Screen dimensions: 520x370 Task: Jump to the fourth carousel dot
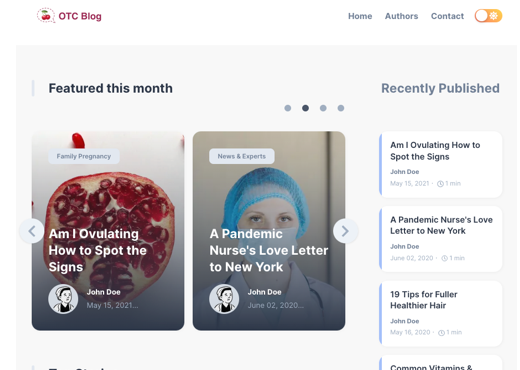[341, 108]
